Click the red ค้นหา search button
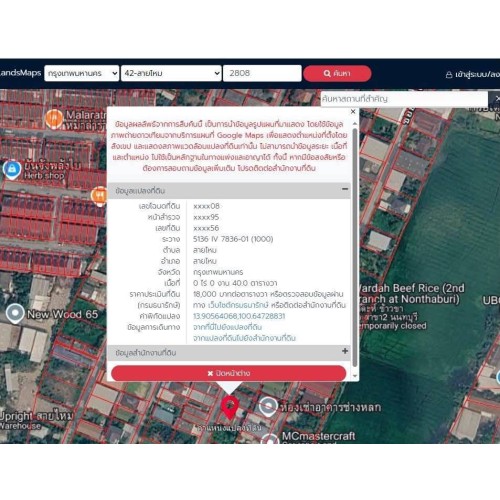This screenshot has height=500, width=500. tap(337, 73)
